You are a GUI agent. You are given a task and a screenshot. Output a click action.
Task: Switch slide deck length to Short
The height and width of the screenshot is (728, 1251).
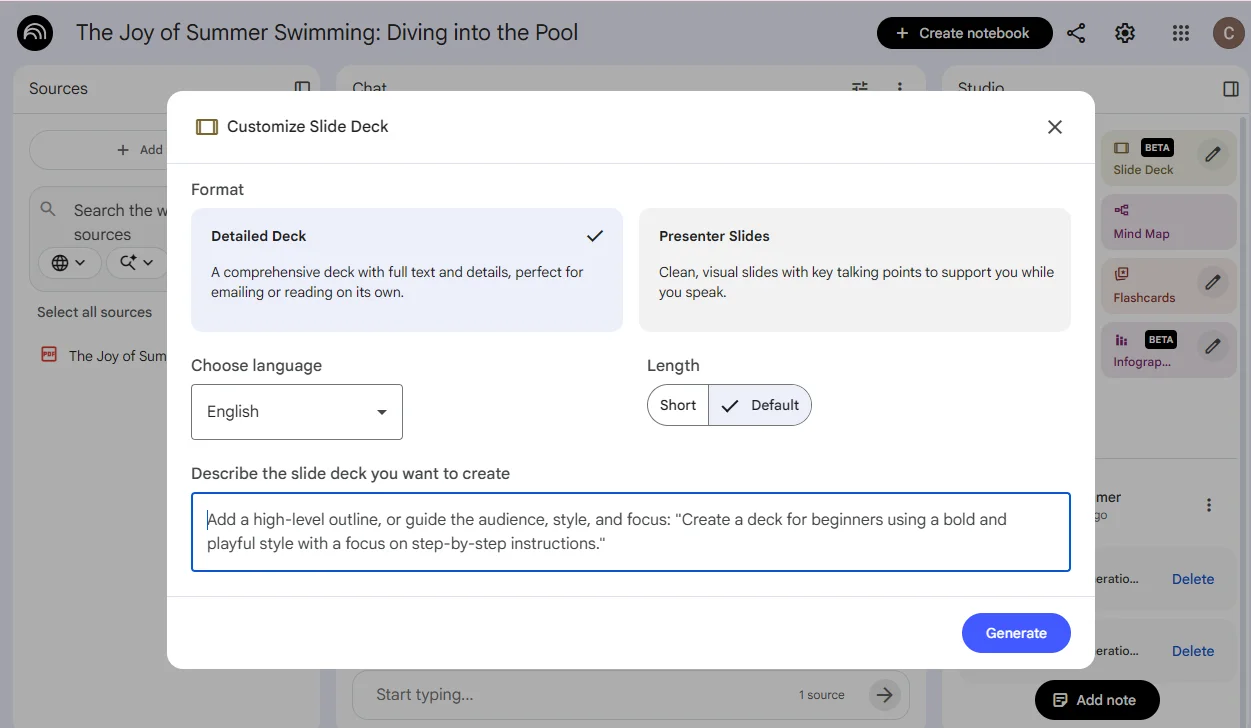click(677, 405)
